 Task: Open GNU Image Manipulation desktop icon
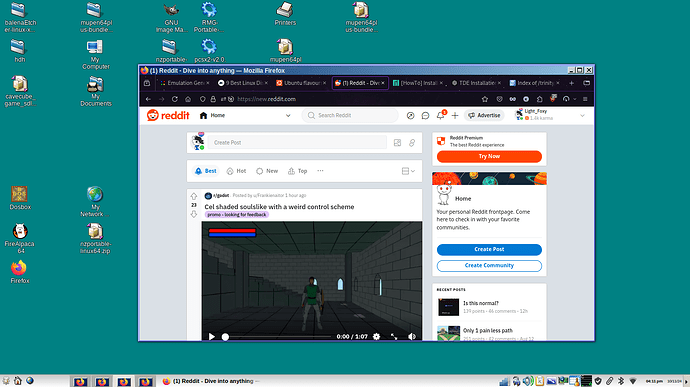[171, 18]
